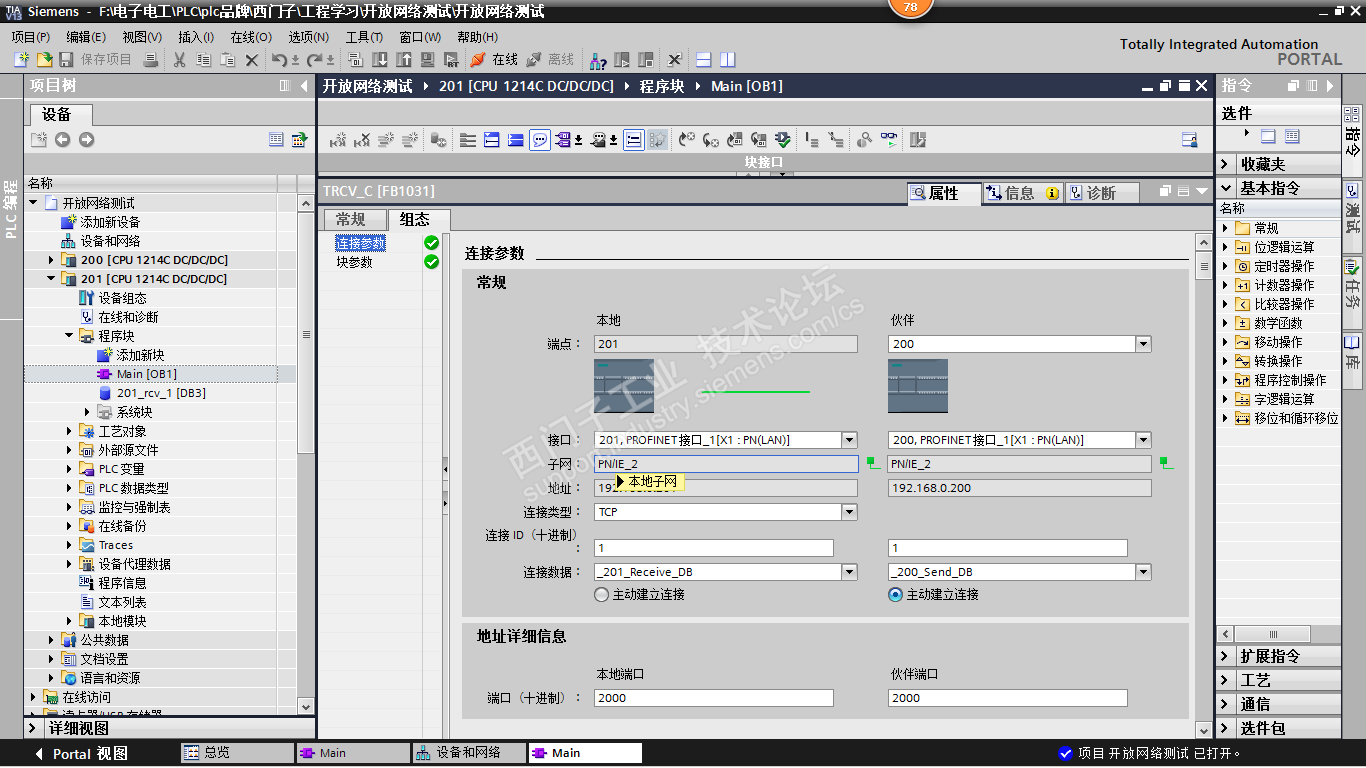The image size is (1366, 768).
Task: Collapse the 201 [CPU 1214C DC/DC/DC] tree node
Action: pyautogui.click(x=51, y=279)
